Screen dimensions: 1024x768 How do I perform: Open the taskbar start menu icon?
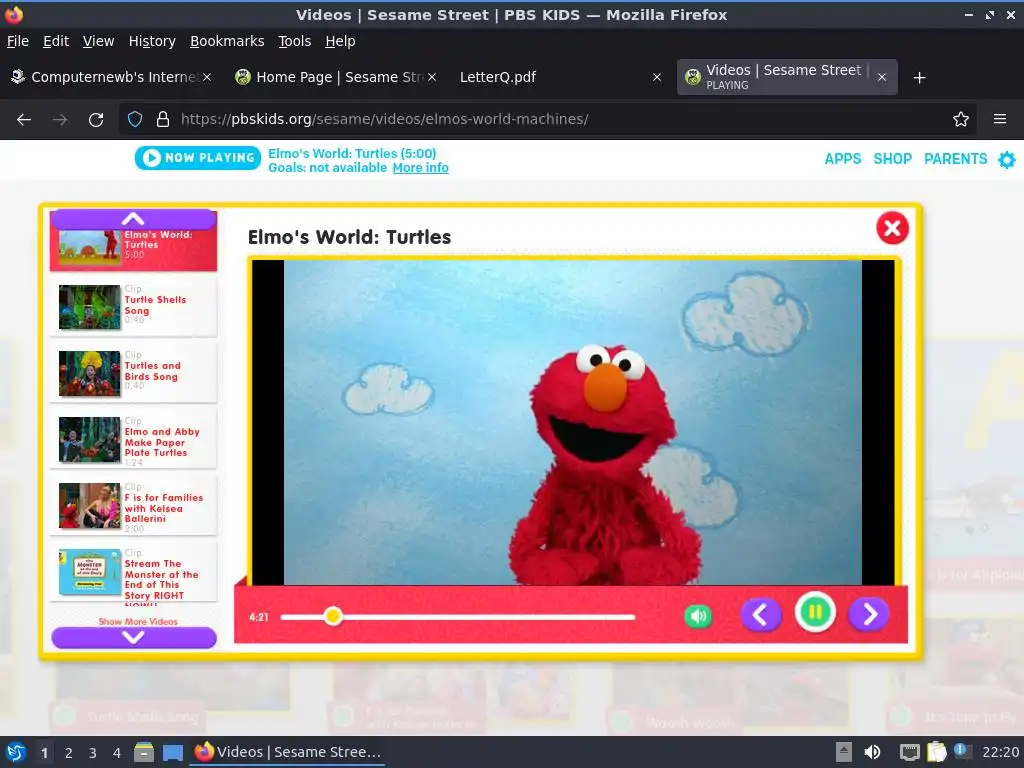pyautogui.click(x=15, y=752)
